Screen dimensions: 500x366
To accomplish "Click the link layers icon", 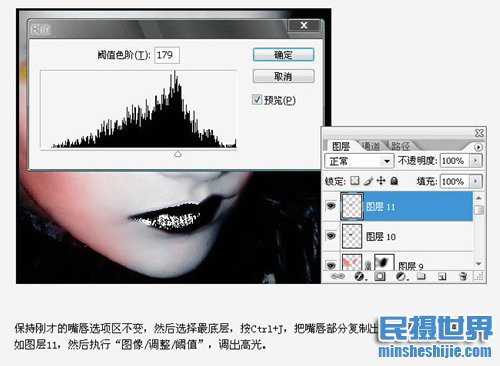I will tap(338, 276).
